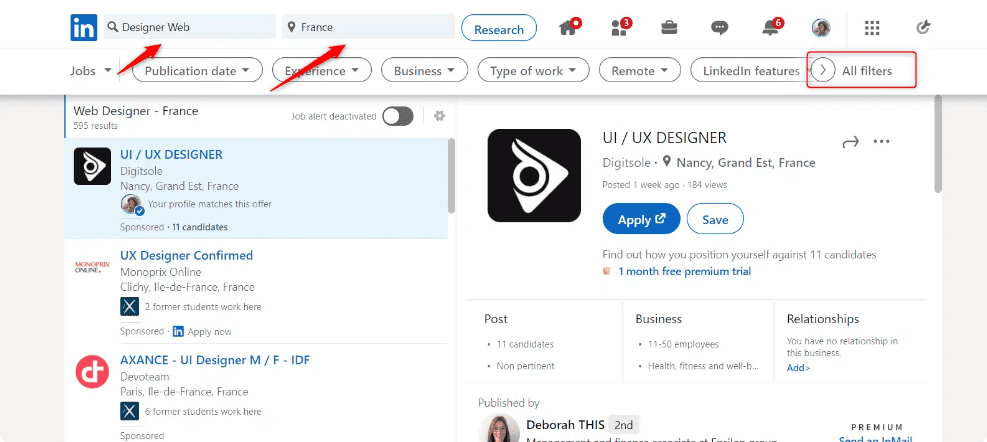Open the Publication date filter

pos(197,71)
